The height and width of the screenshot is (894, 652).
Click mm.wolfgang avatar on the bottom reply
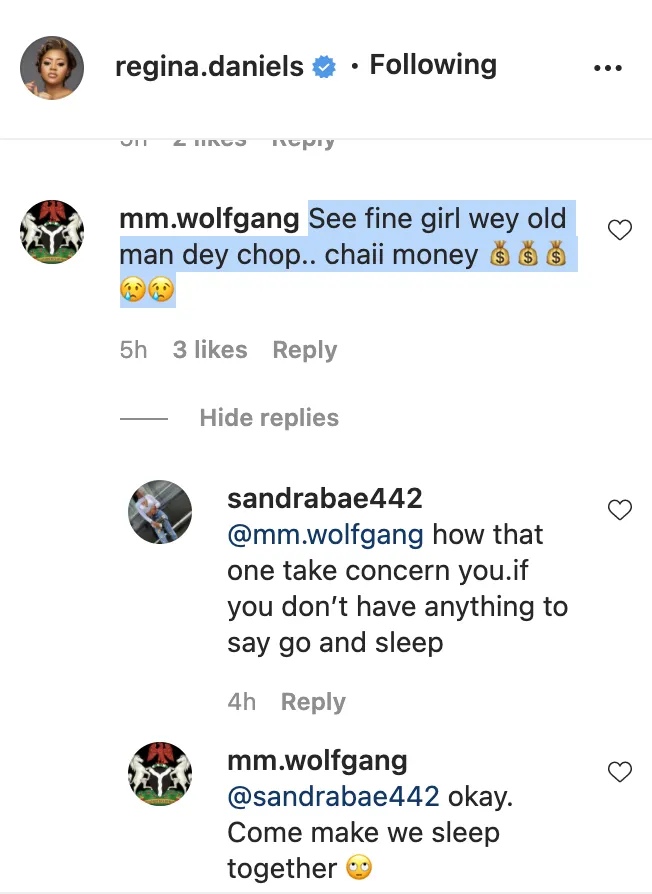tap(160, 773)
